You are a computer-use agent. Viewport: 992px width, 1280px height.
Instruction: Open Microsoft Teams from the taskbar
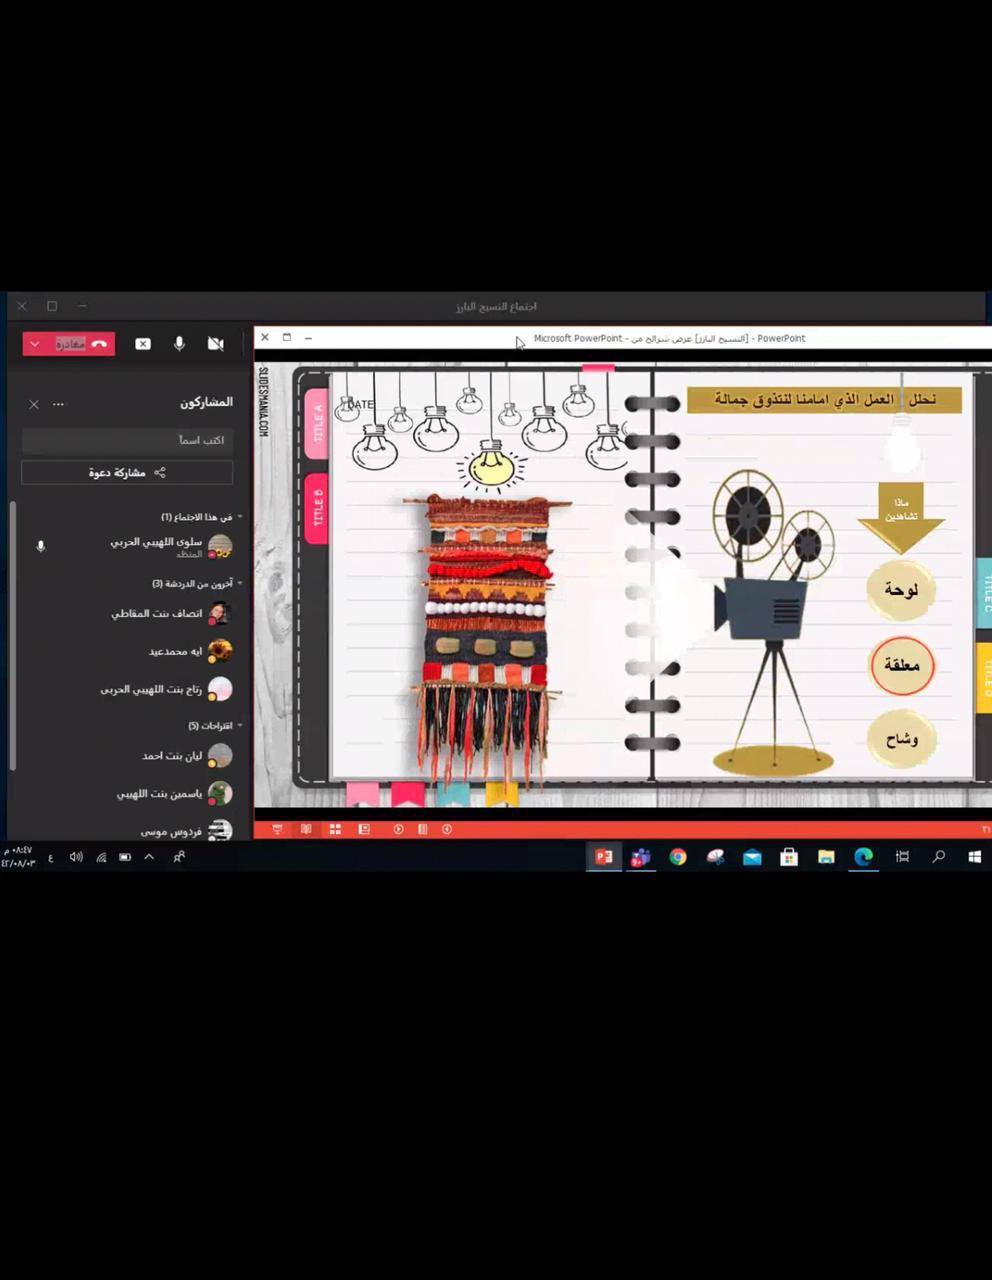point(640,857)
